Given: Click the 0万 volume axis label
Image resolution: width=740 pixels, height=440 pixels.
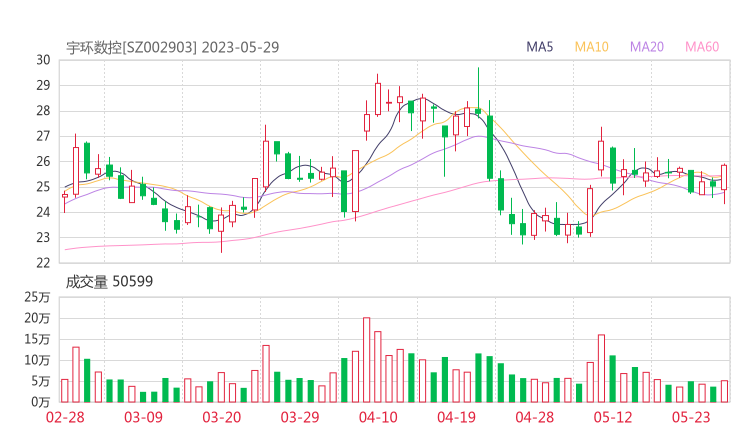Looking at the screenshot, I should (40, 402).
